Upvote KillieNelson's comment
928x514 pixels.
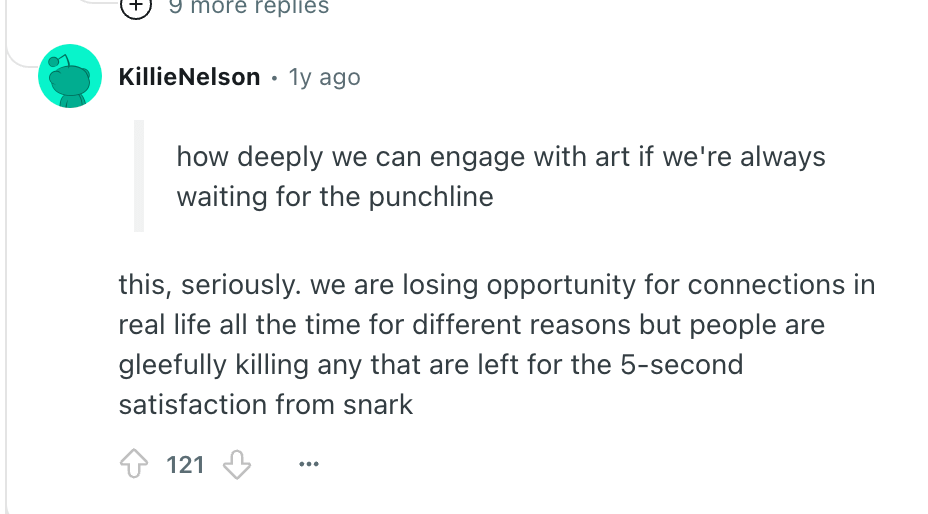pyautogui.click(x=134, y=465)
